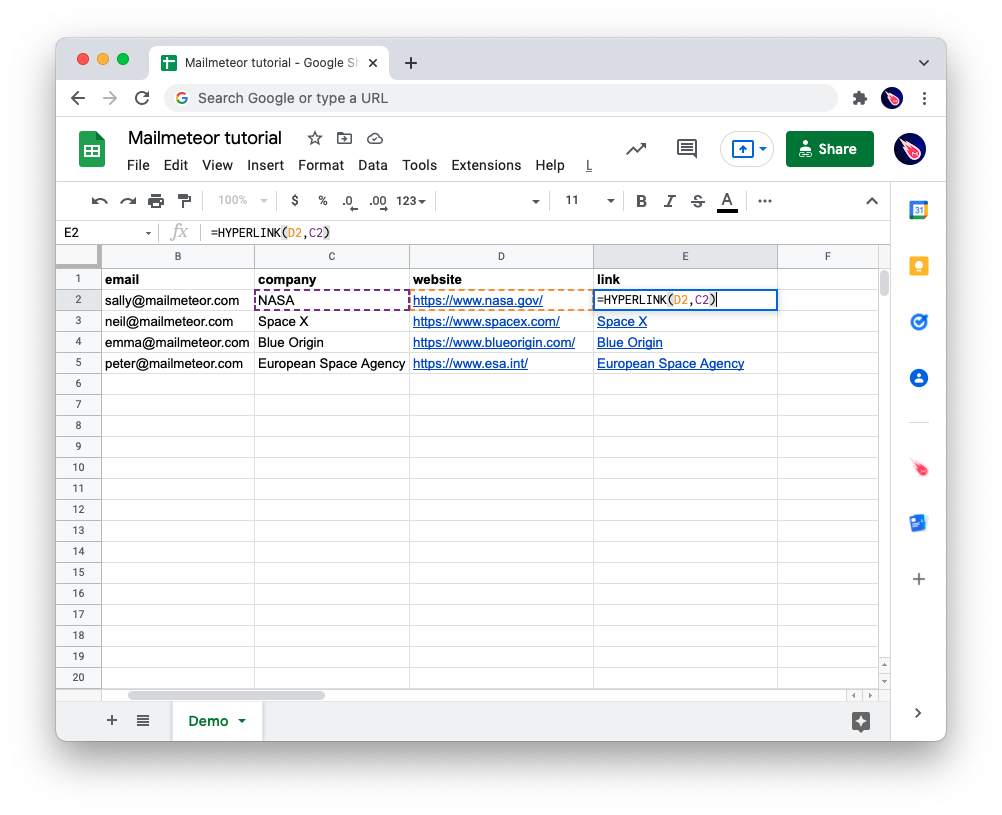Open Google account avatar in Sheets

(909, 149)
